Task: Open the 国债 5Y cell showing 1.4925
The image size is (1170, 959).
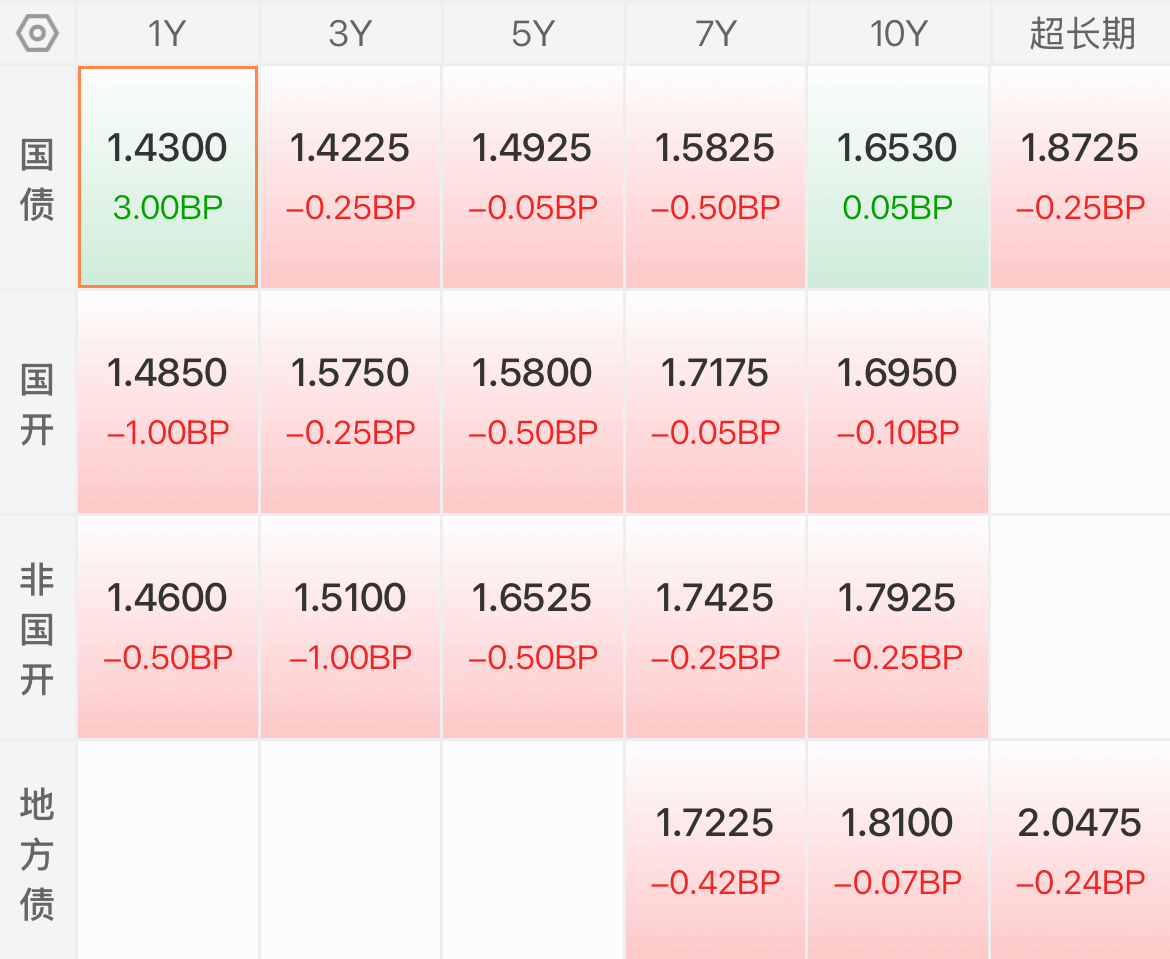Action: click(x=533, y=177)
